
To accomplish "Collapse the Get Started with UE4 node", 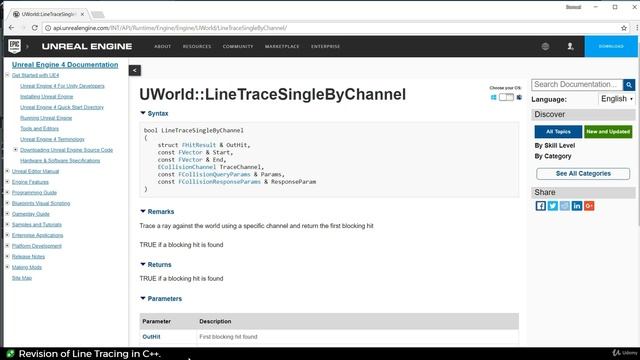I will click(x=7, y=75).
